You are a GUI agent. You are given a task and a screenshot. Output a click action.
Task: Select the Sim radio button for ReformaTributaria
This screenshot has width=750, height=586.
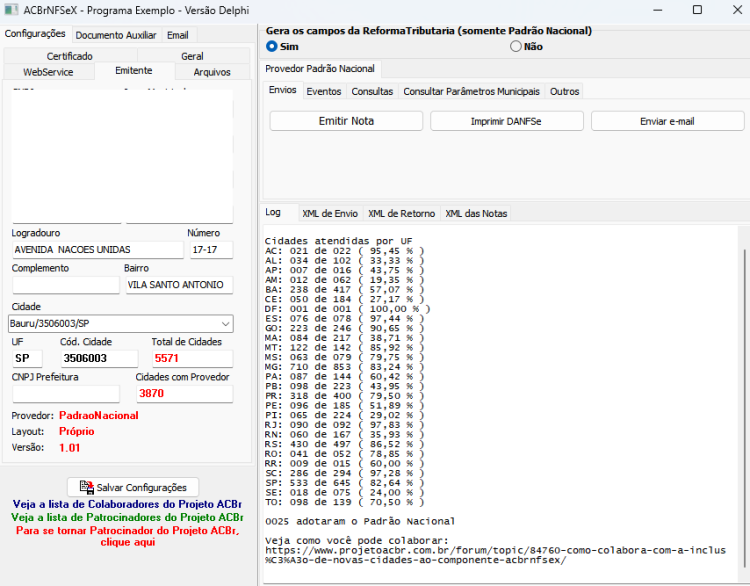coord(272,46)
